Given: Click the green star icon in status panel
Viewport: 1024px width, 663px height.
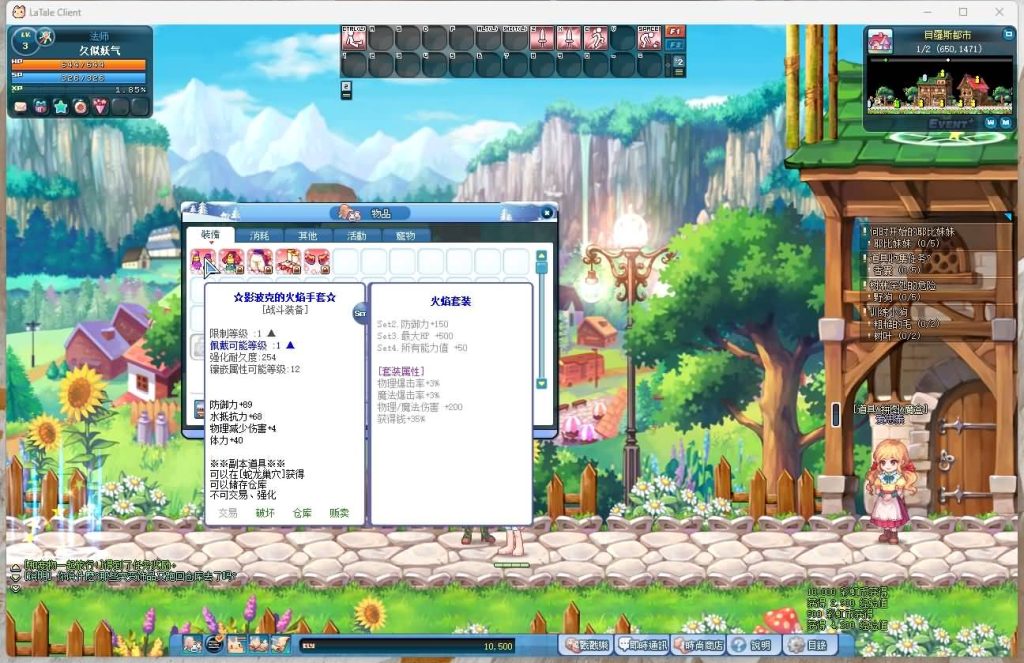Looking at the screenshot, I should tap(60, 106).
